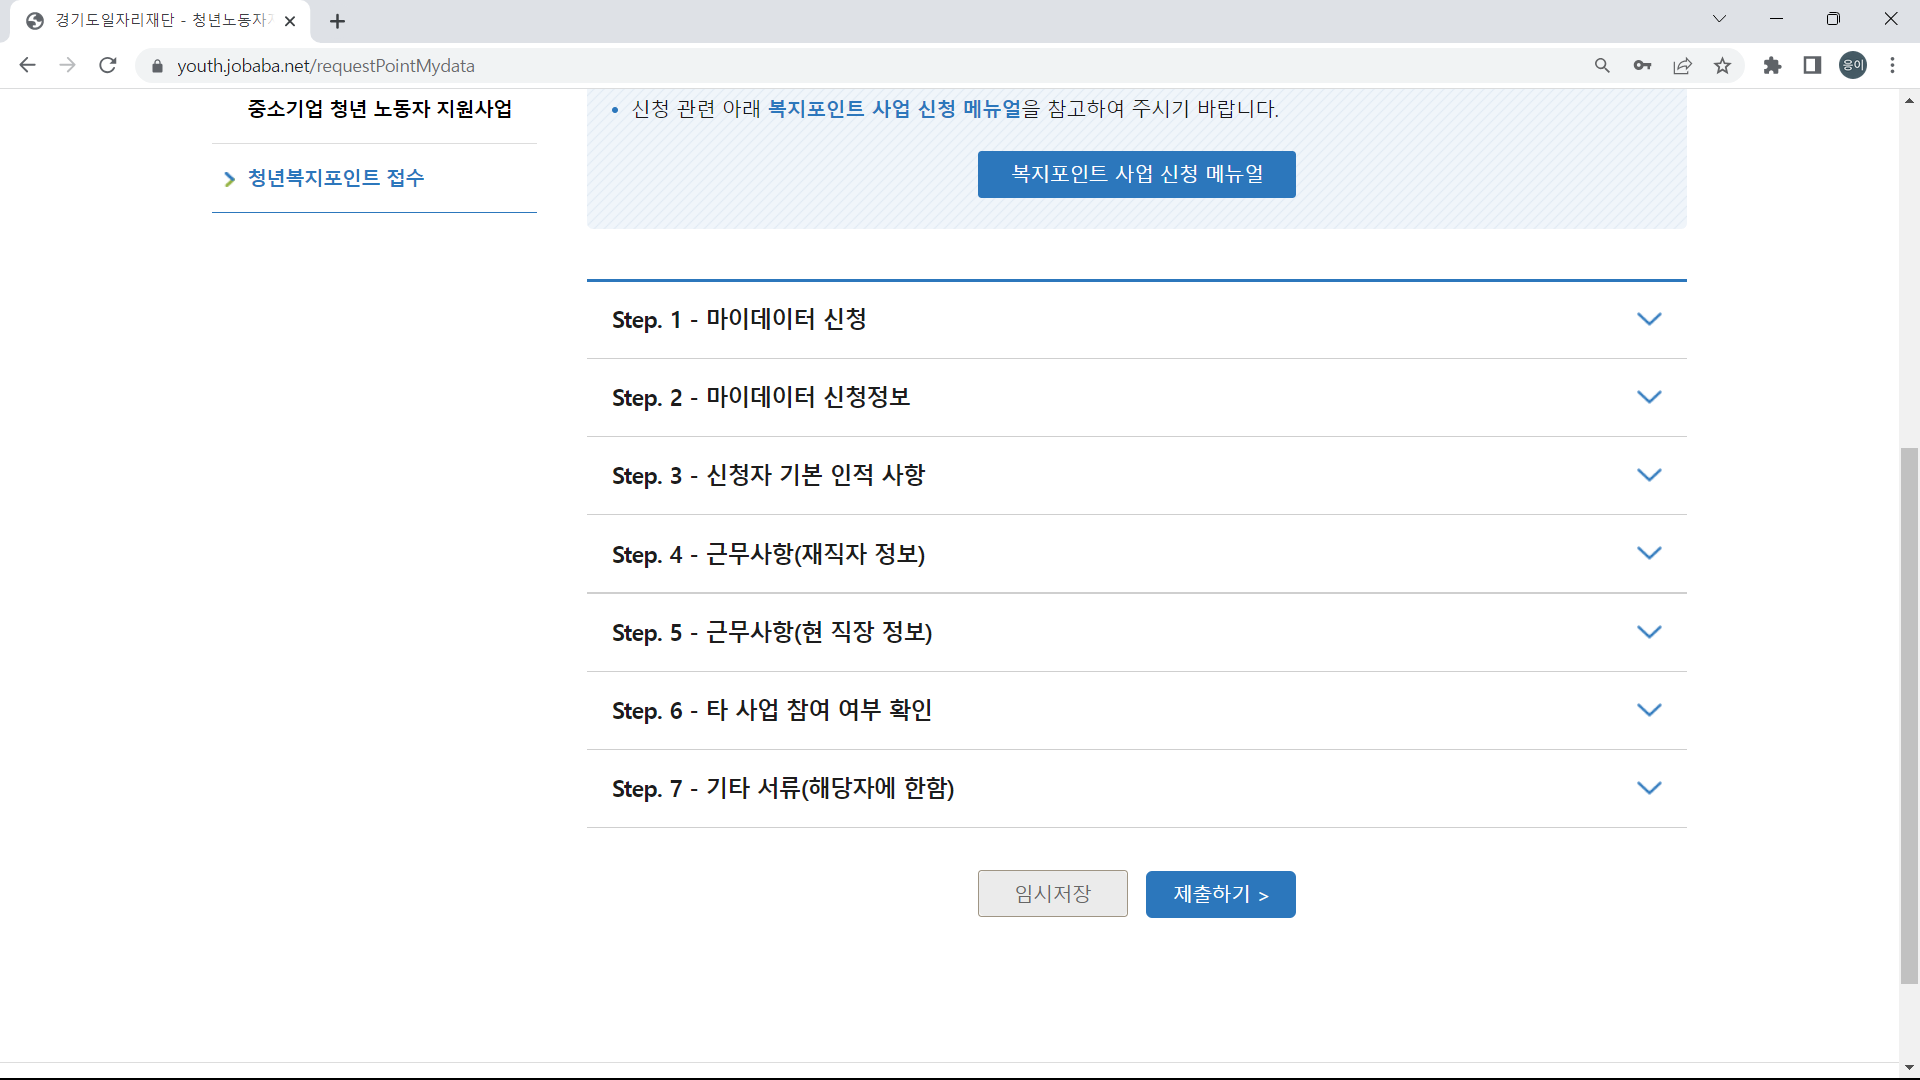Open the Chrome three-dot menu

point(1893,65)
